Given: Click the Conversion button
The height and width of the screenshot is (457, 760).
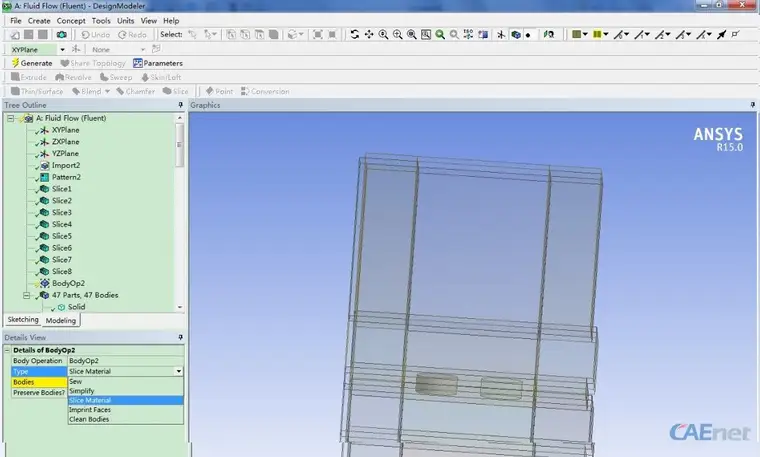Looking at the screenshot, I should coord(265,91).
